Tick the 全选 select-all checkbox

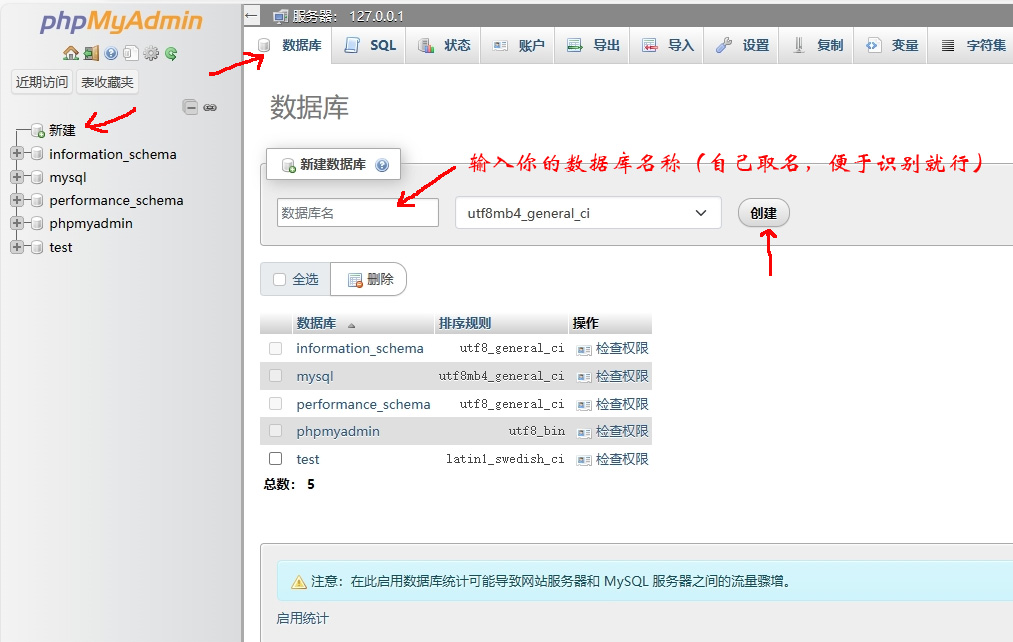point(280,280)
